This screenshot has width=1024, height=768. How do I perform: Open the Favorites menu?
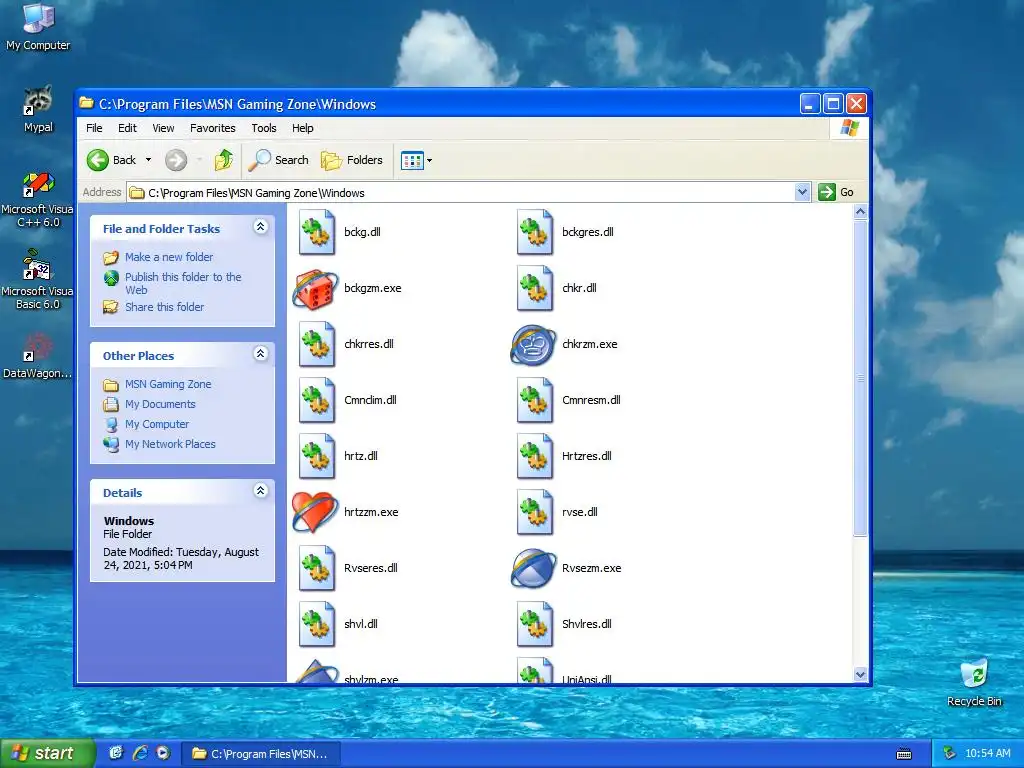212,128
